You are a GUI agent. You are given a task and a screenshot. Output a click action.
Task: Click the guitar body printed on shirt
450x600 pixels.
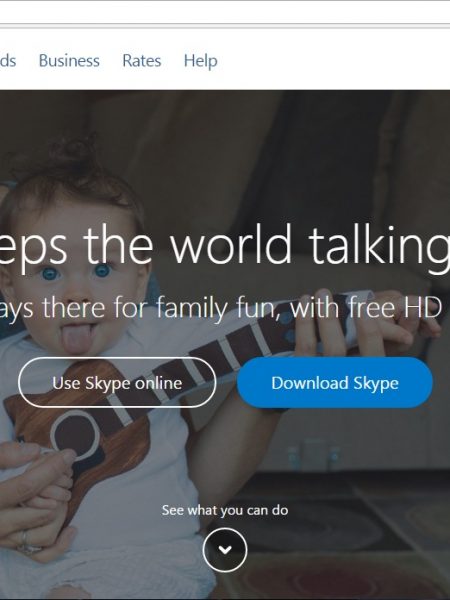click(77, 432)
